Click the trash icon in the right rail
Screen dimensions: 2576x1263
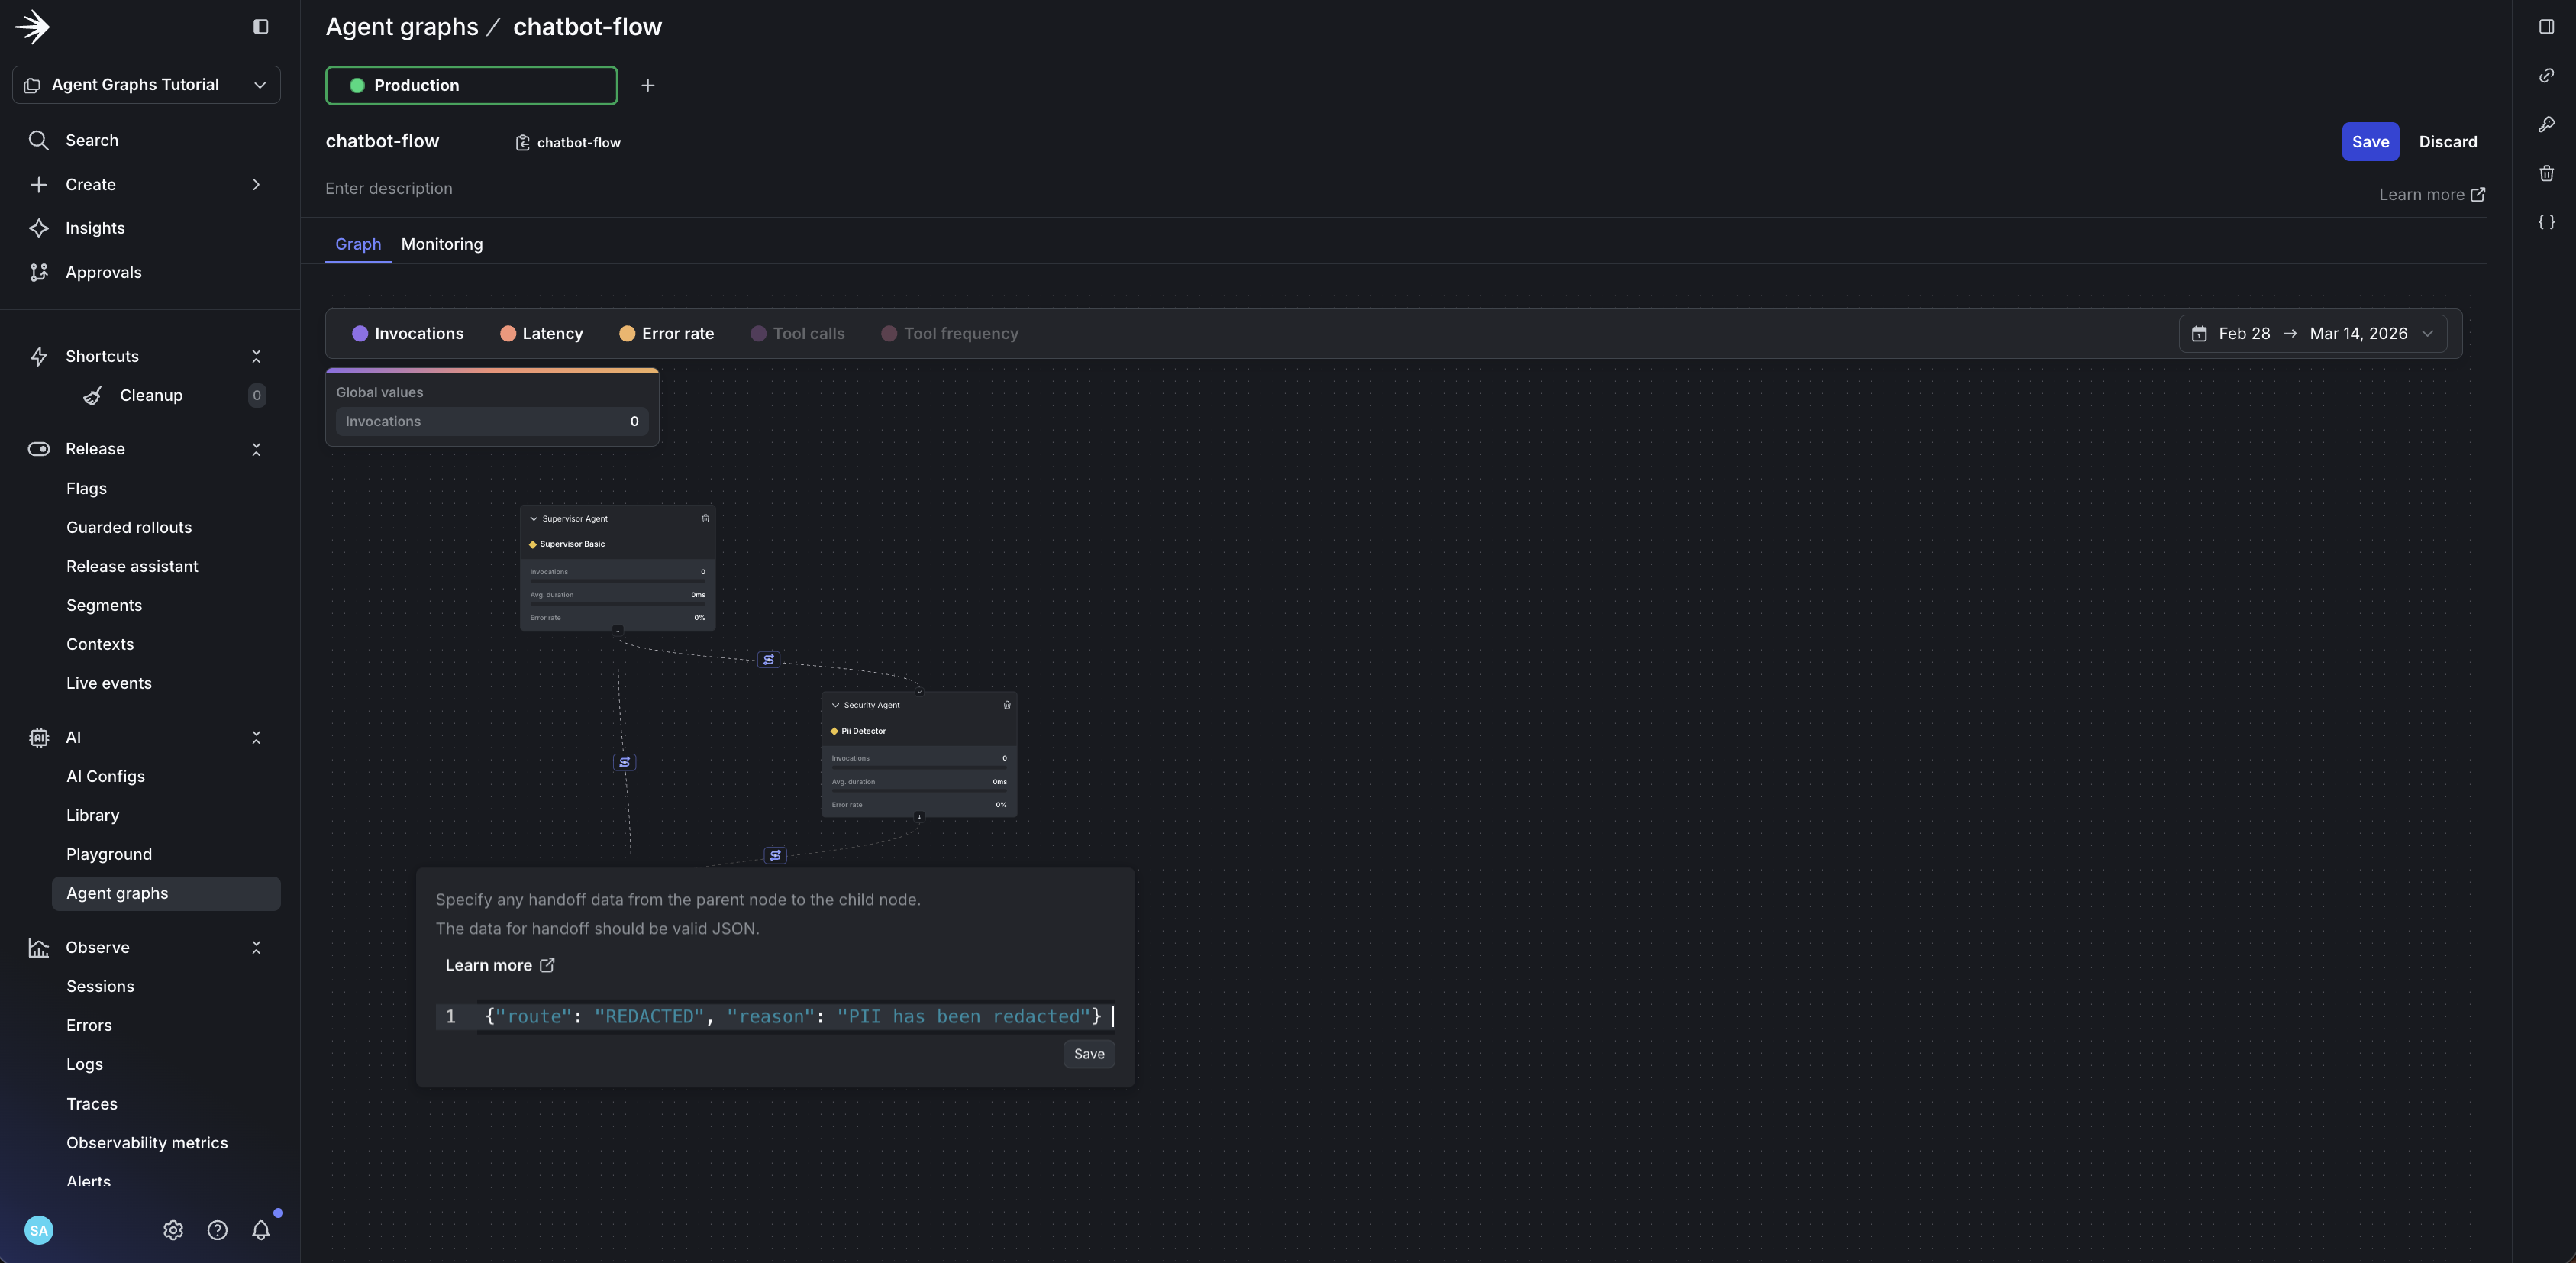point(2546,173)
